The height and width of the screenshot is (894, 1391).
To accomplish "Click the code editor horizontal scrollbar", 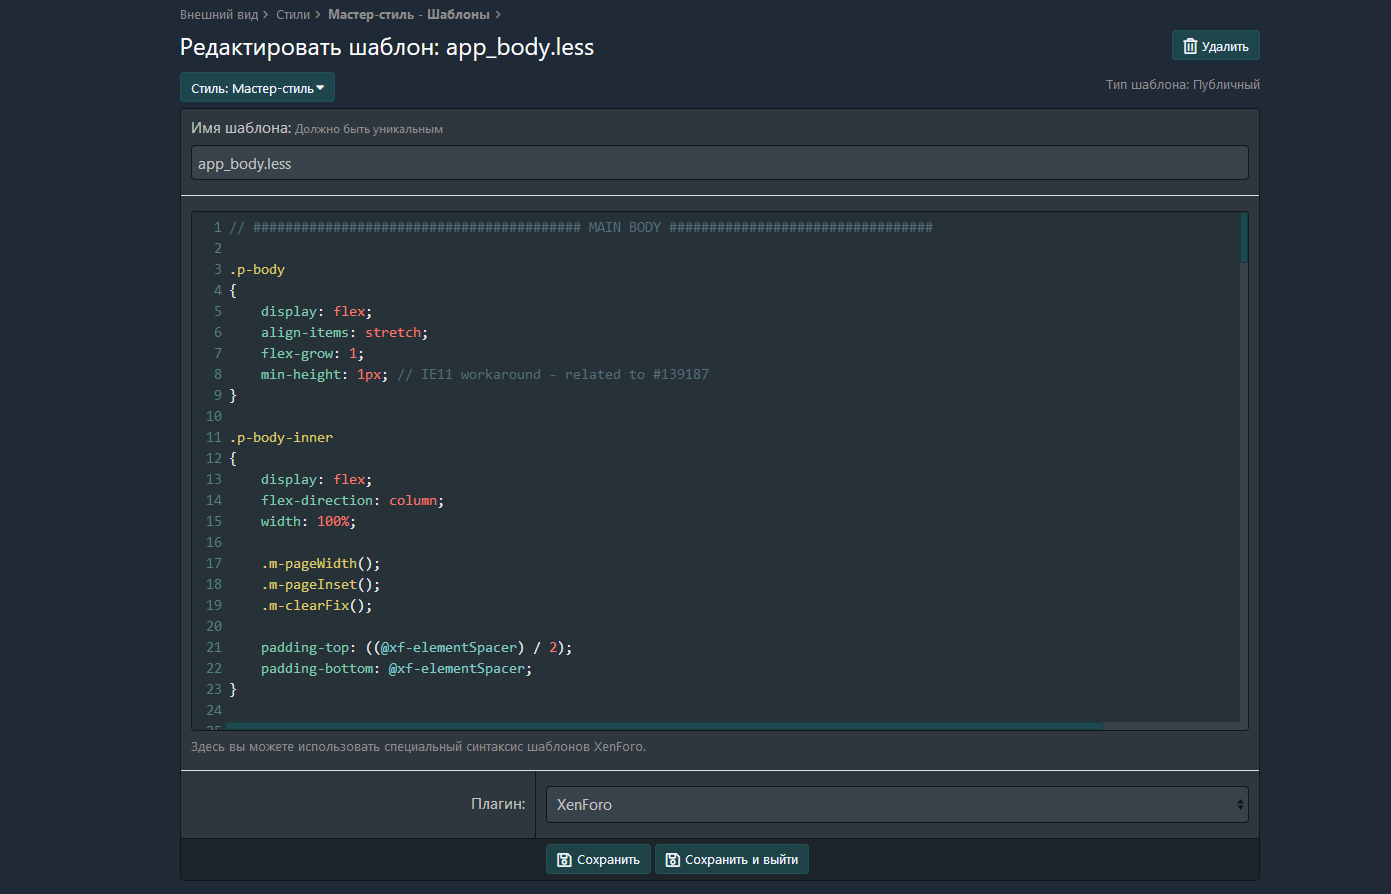I will point(664,726).
